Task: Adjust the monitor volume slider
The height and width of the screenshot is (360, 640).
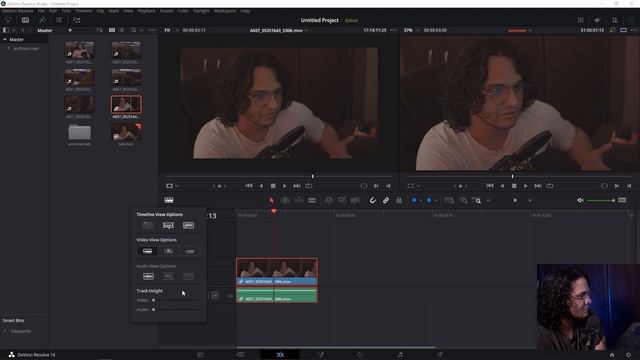Action: click(600, 200)
